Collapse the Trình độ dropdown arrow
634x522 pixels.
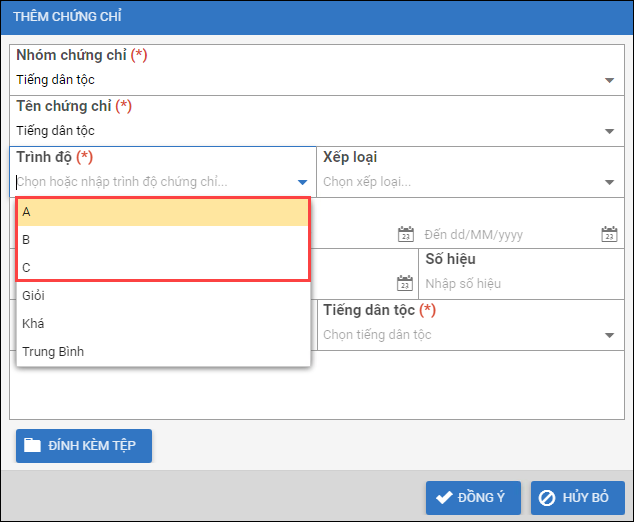click(x=302, y=182)
